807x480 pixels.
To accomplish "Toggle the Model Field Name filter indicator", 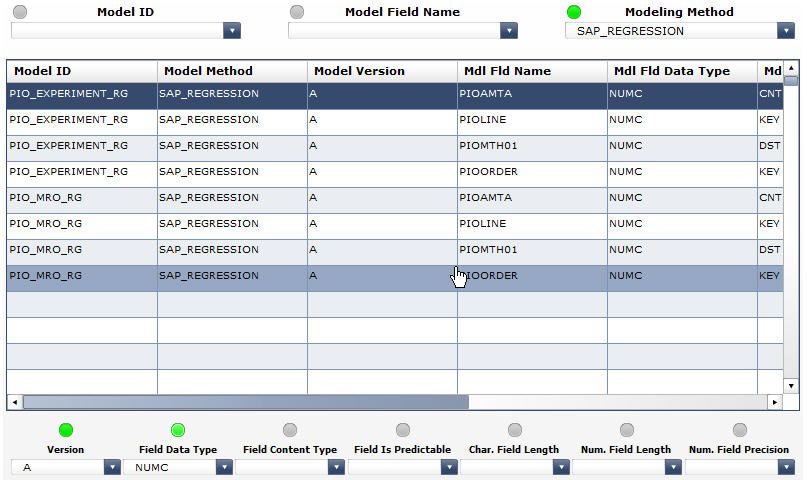I will pos(297,12).
